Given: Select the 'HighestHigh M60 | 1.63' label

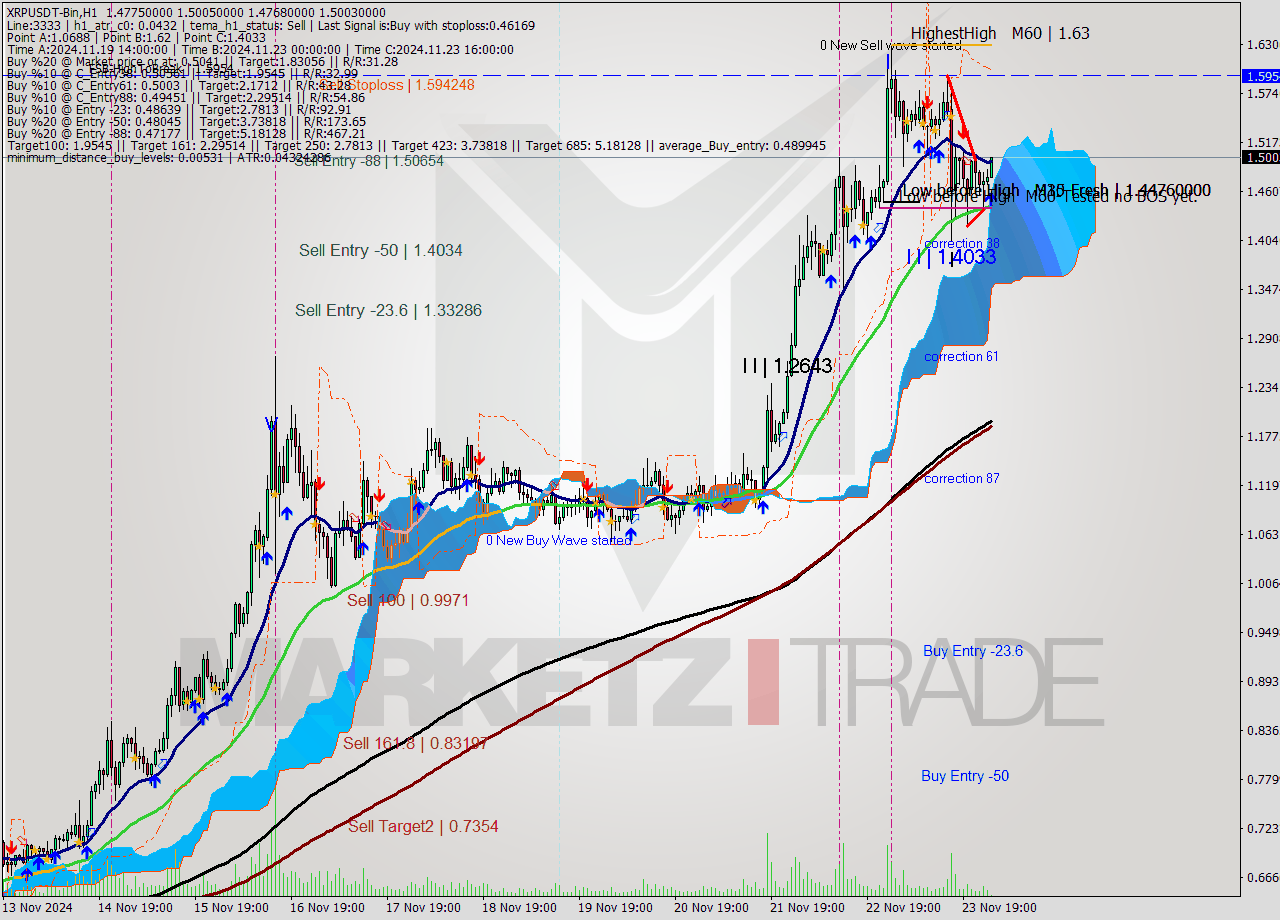Looking at the screenshot, I should click(1000, 33).
